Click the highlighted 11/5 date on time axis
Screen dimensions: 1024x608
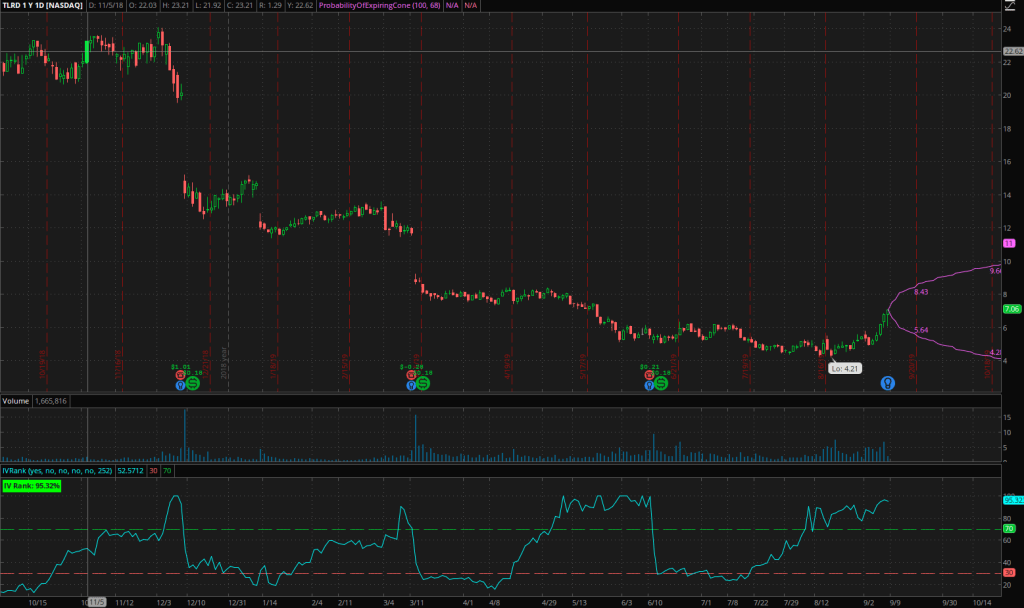[x=96, y=602]
